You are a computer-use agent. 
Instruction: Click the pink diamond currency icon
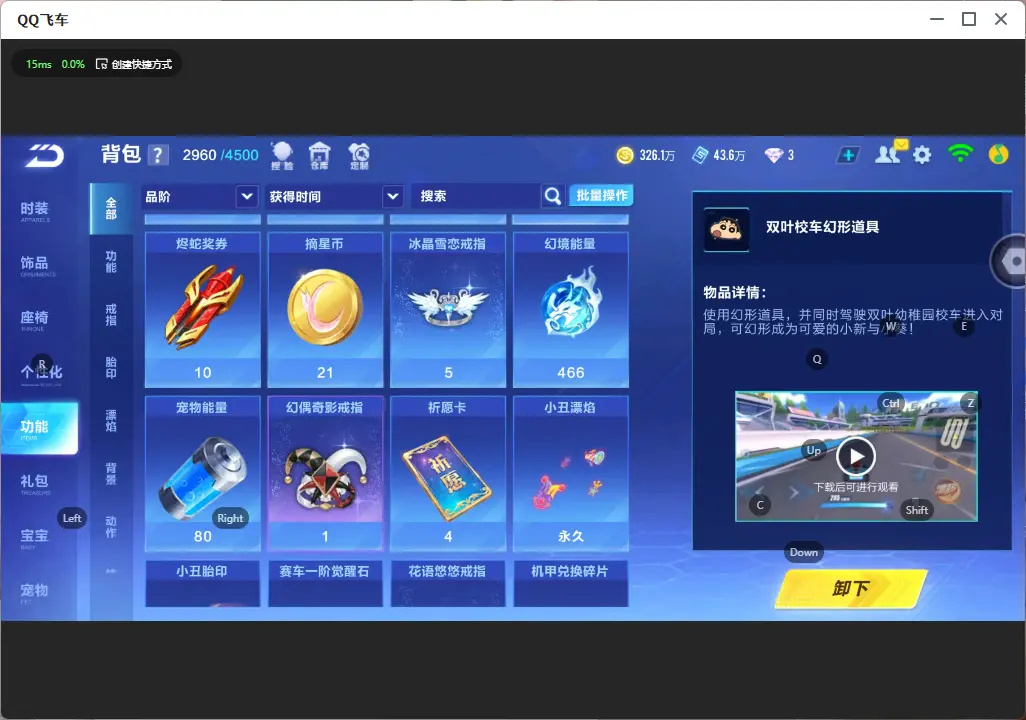pos(774,155)
